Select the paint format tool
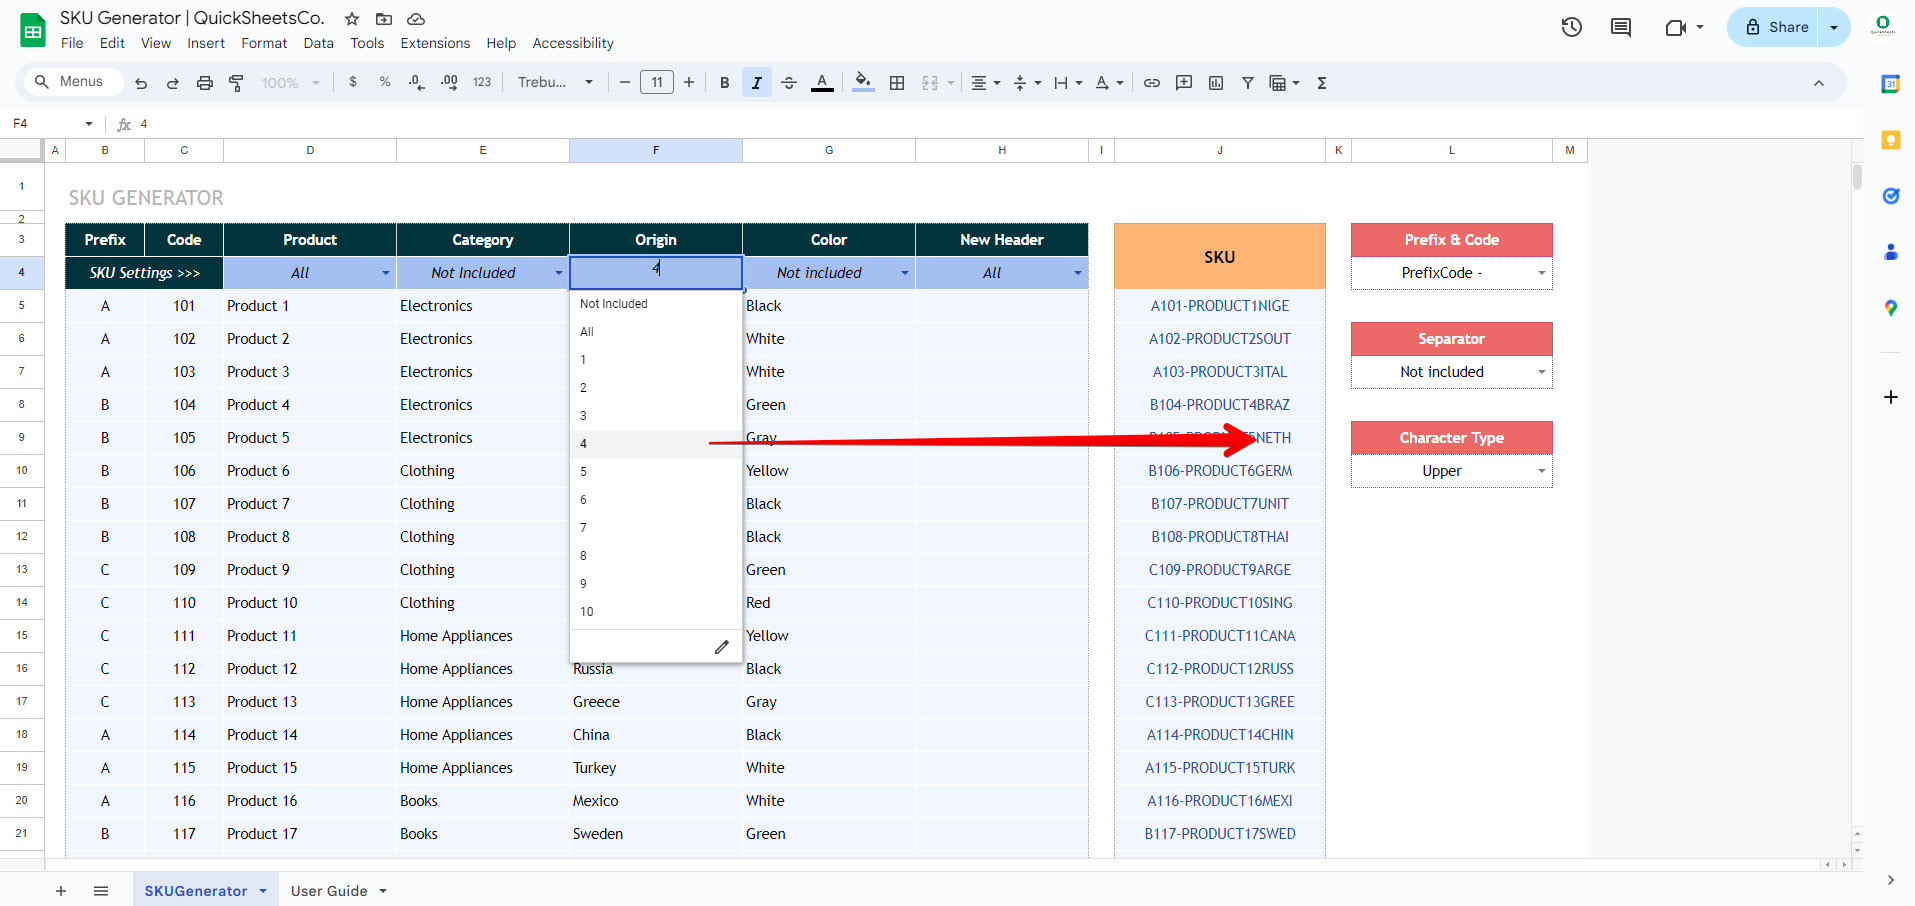The height and width of the screenshot is (906, 1915). click(236, 82)
